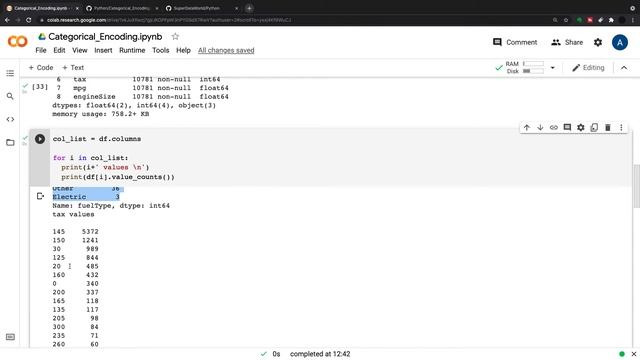Open more cell actions three-dot menu
The height and width of the screenshot is (360, 640).
[x=621, y=128]
